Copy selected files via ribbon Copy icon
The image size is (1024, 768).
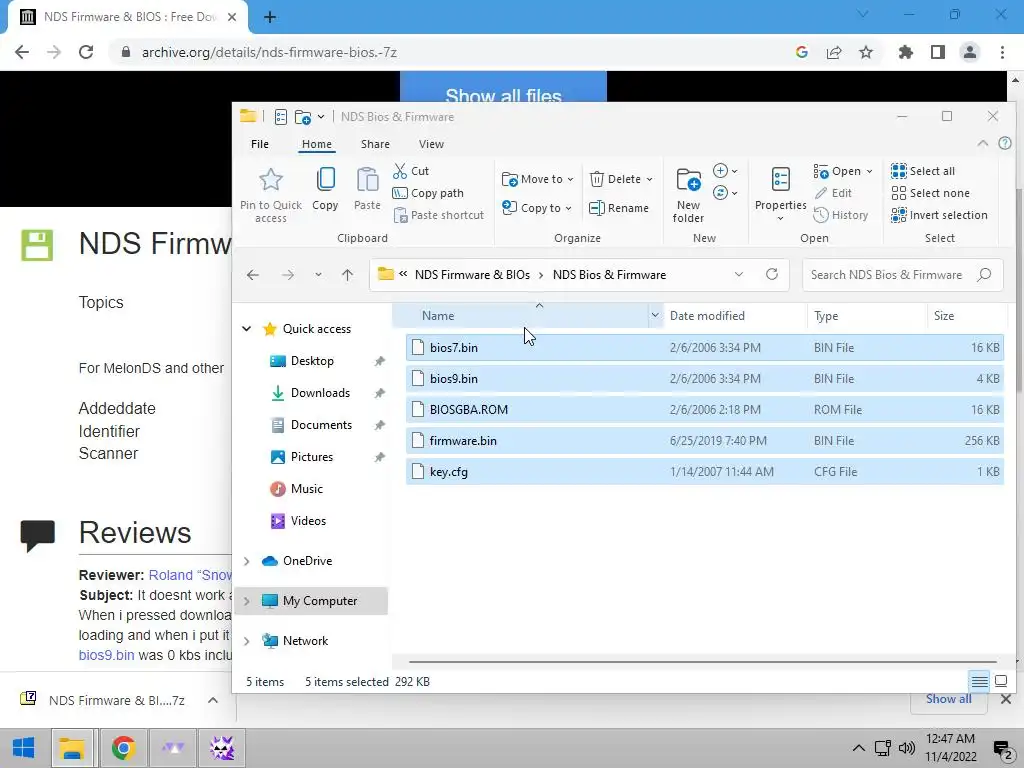coord(325,188)
